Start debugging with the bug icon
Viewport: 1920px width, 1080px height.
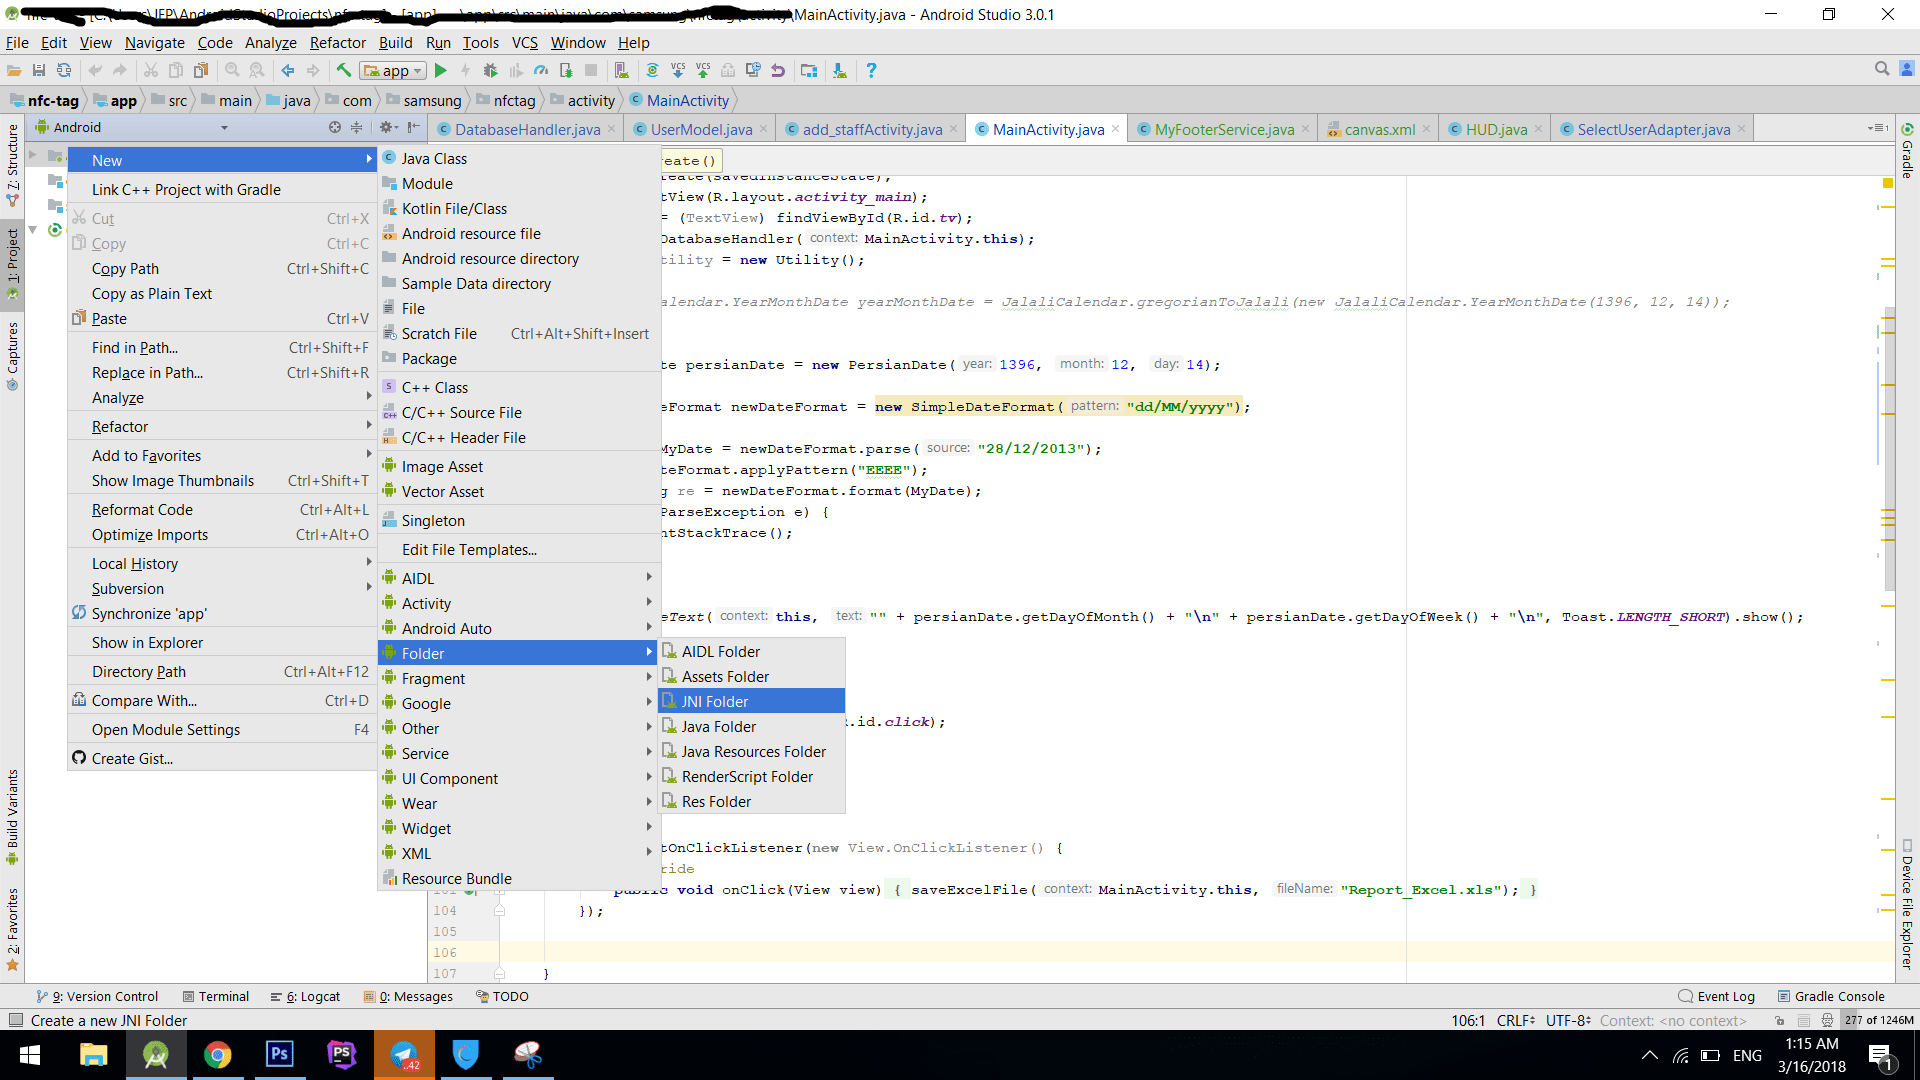(x=490, y=71)
